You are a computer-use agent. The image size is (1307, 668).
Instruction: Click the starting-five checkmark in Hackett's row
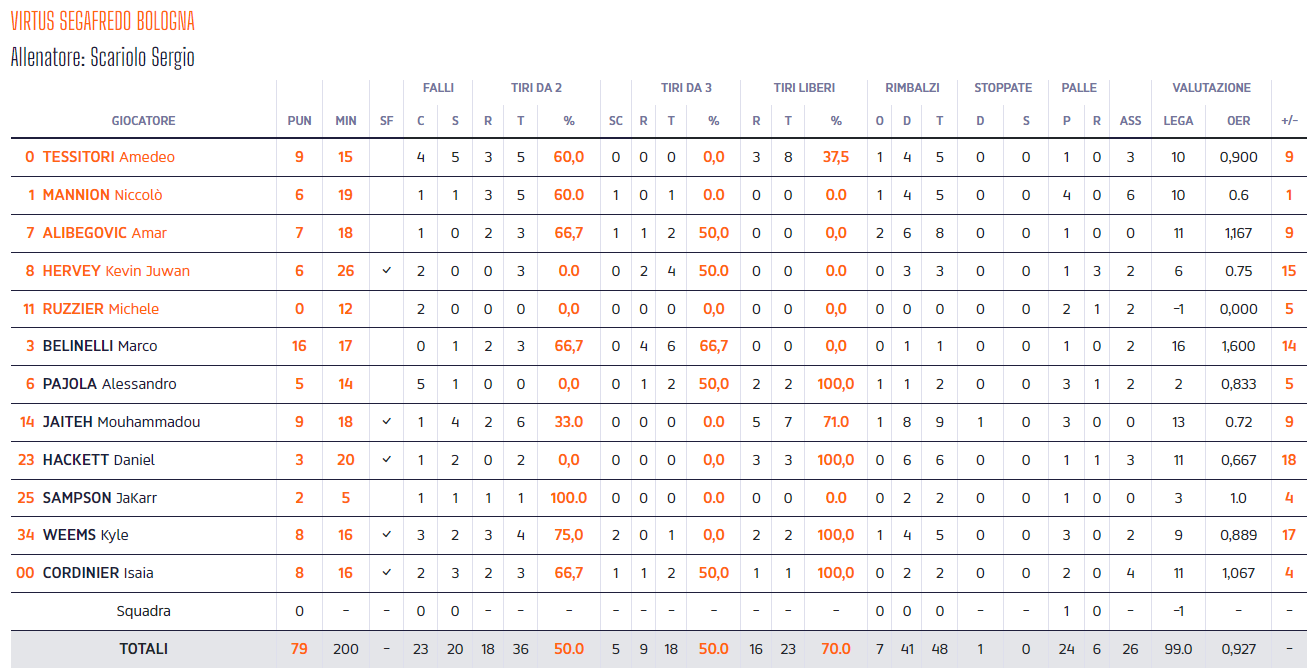point(386,460)
